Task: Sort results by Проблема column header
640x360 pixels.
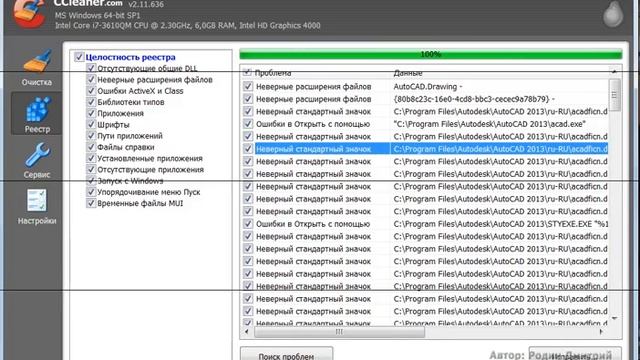Action: pos(273,73)
